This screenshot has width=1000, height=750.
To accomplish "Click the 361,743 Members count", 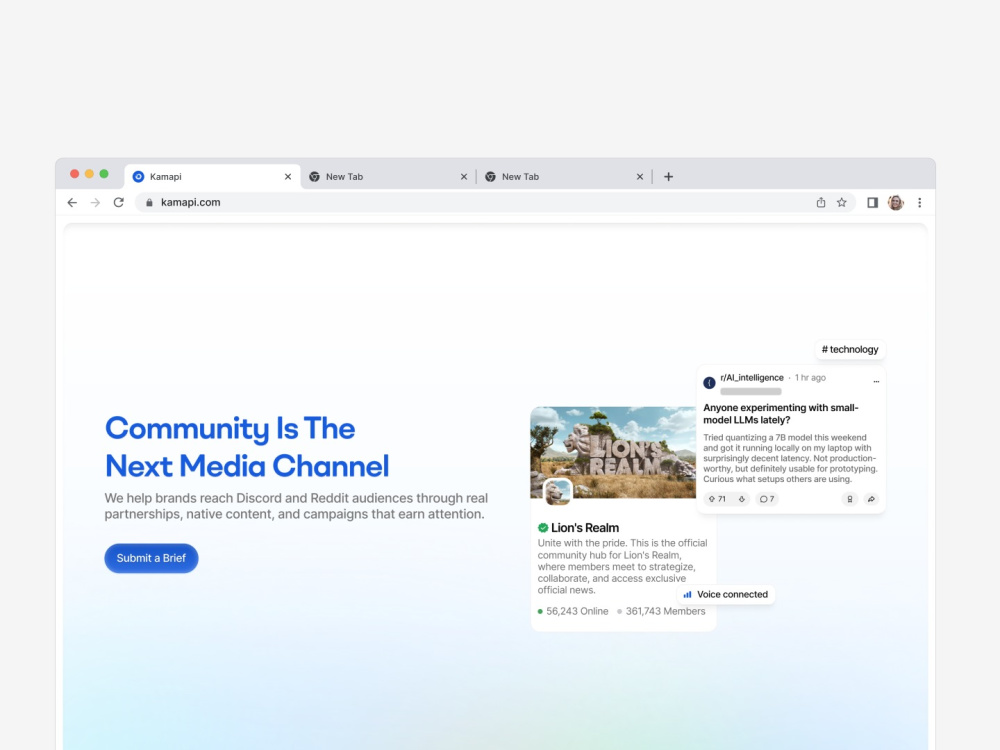I will pos(661,611).
